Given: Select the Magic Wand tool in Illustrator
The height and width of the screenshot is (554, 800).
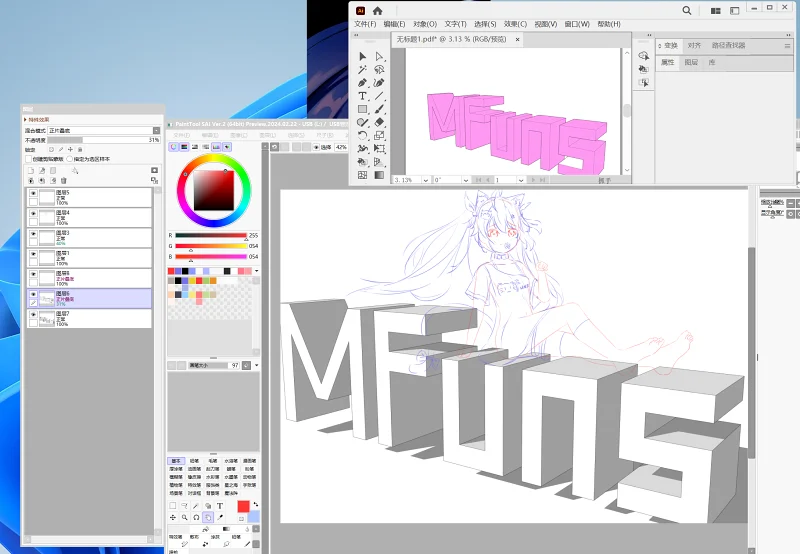Looking at the screenshot, I should click(x=362, y=69).
